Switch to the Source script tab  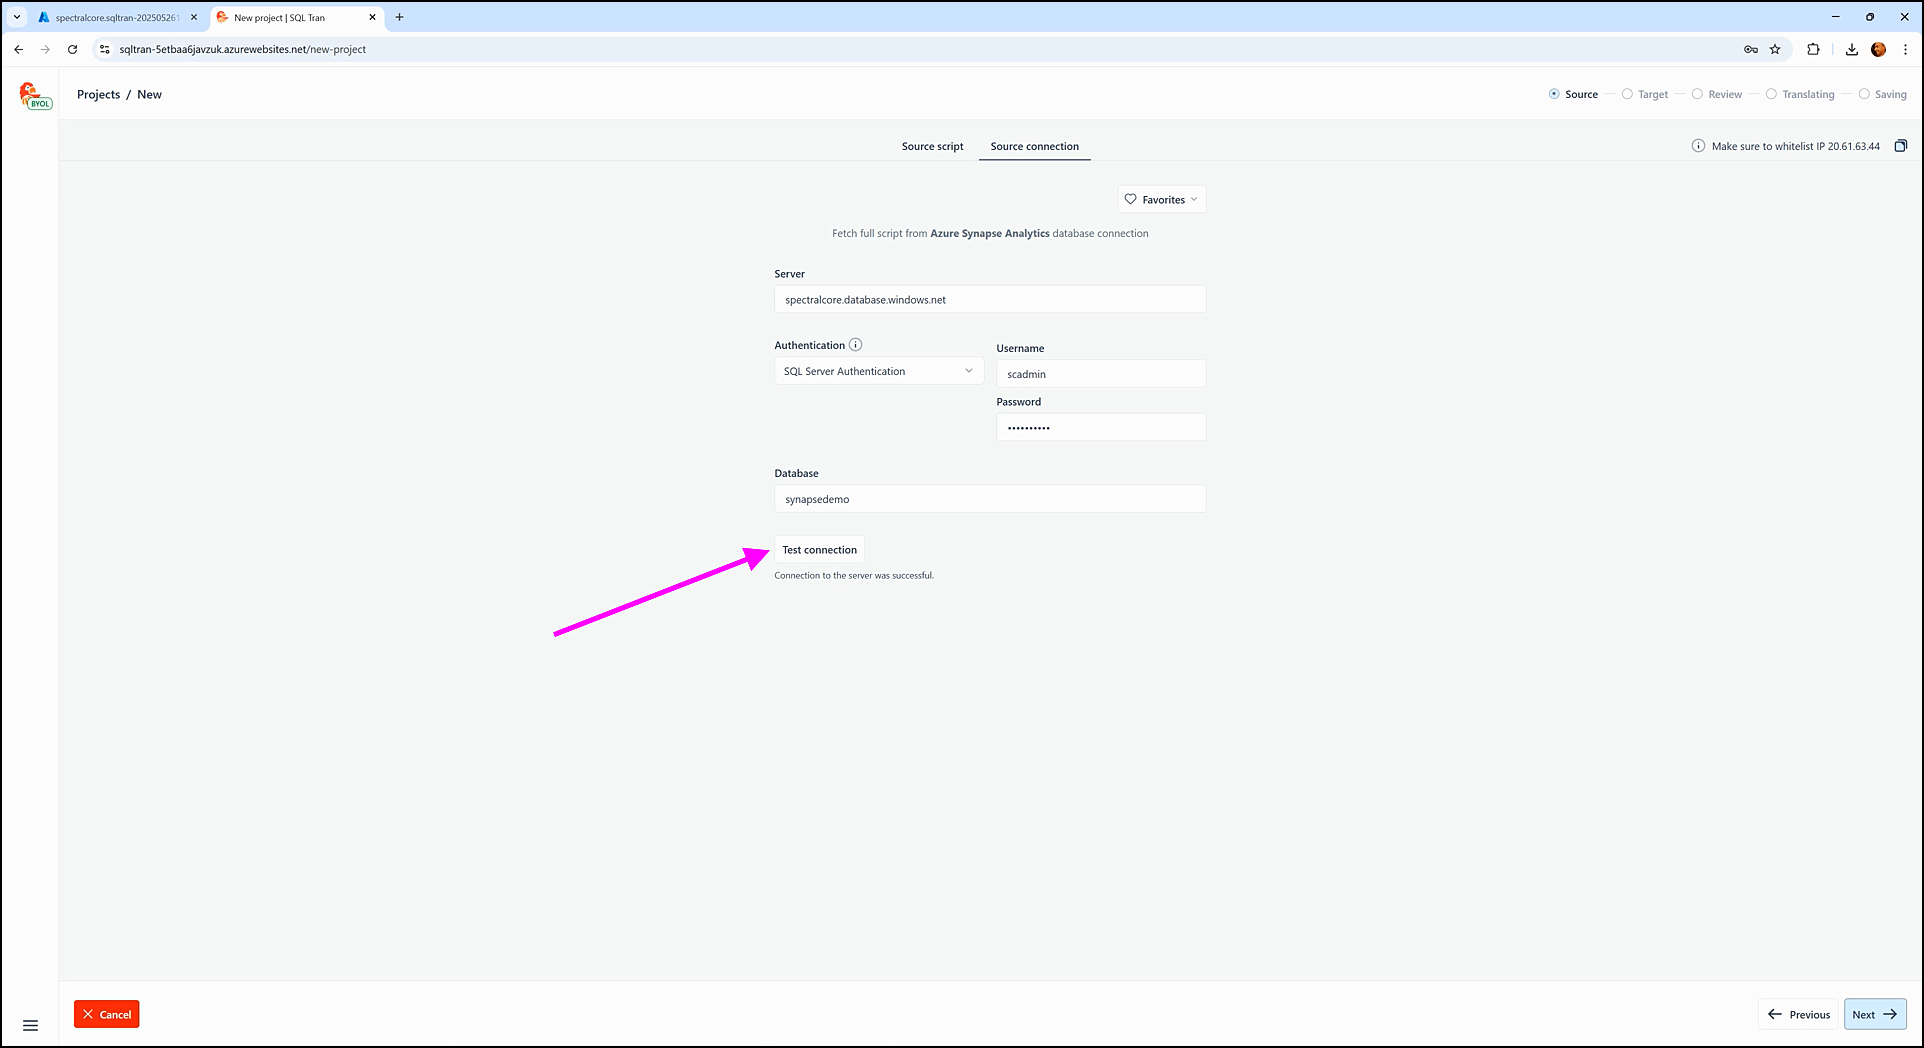point(932,146)
